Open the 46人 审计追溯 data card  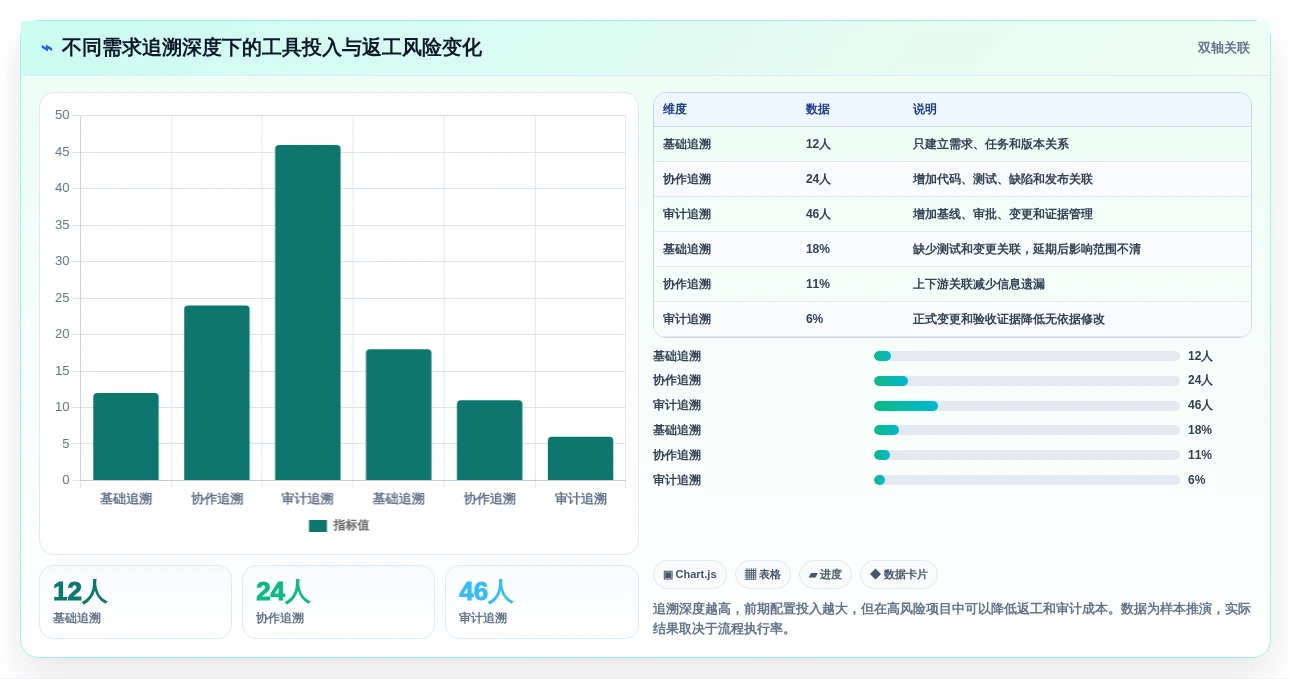542,602
